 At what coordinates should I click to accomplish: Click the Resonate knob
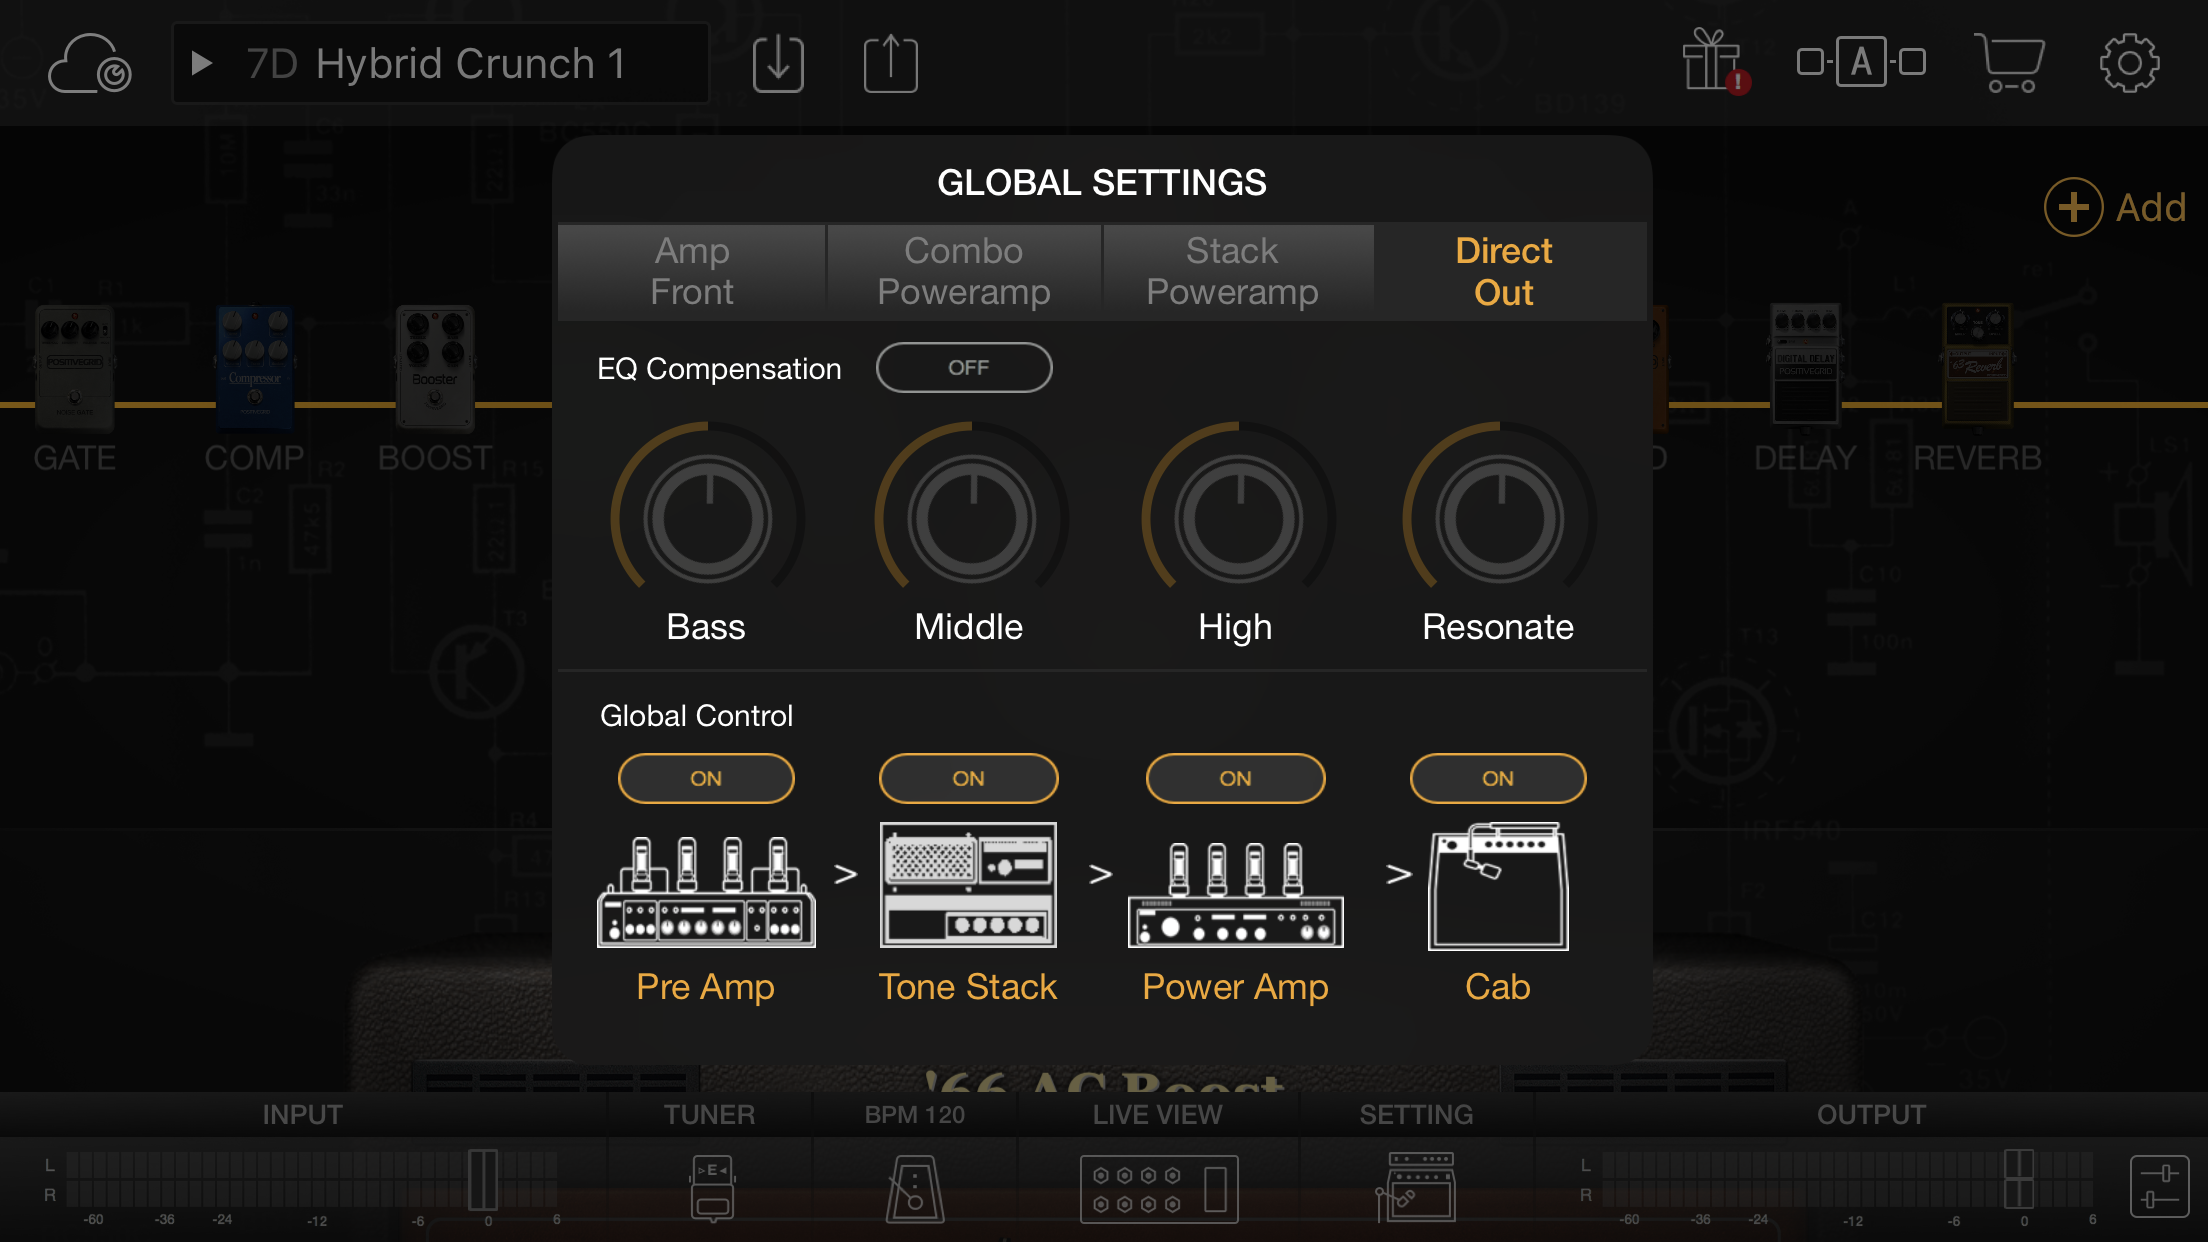1498,518
